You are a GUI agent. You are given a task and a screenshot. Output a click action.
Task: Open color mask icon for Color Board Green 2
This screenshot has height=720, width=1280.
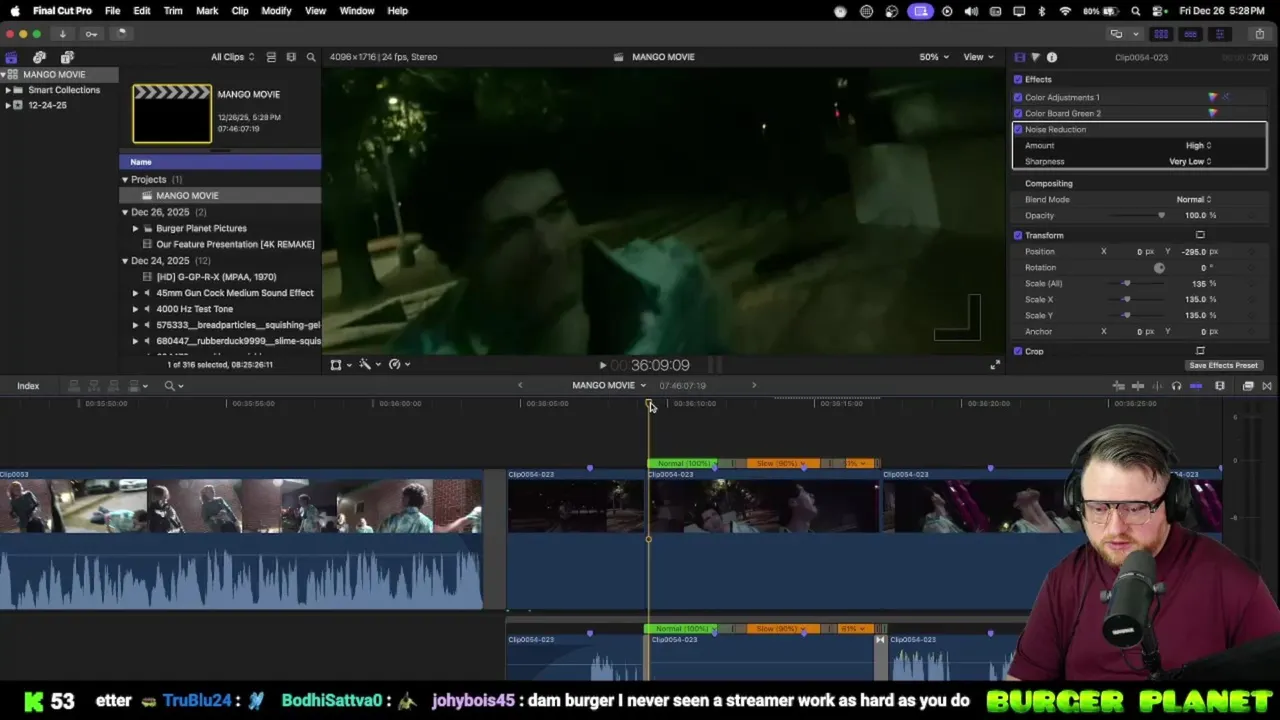point(1213,113)
